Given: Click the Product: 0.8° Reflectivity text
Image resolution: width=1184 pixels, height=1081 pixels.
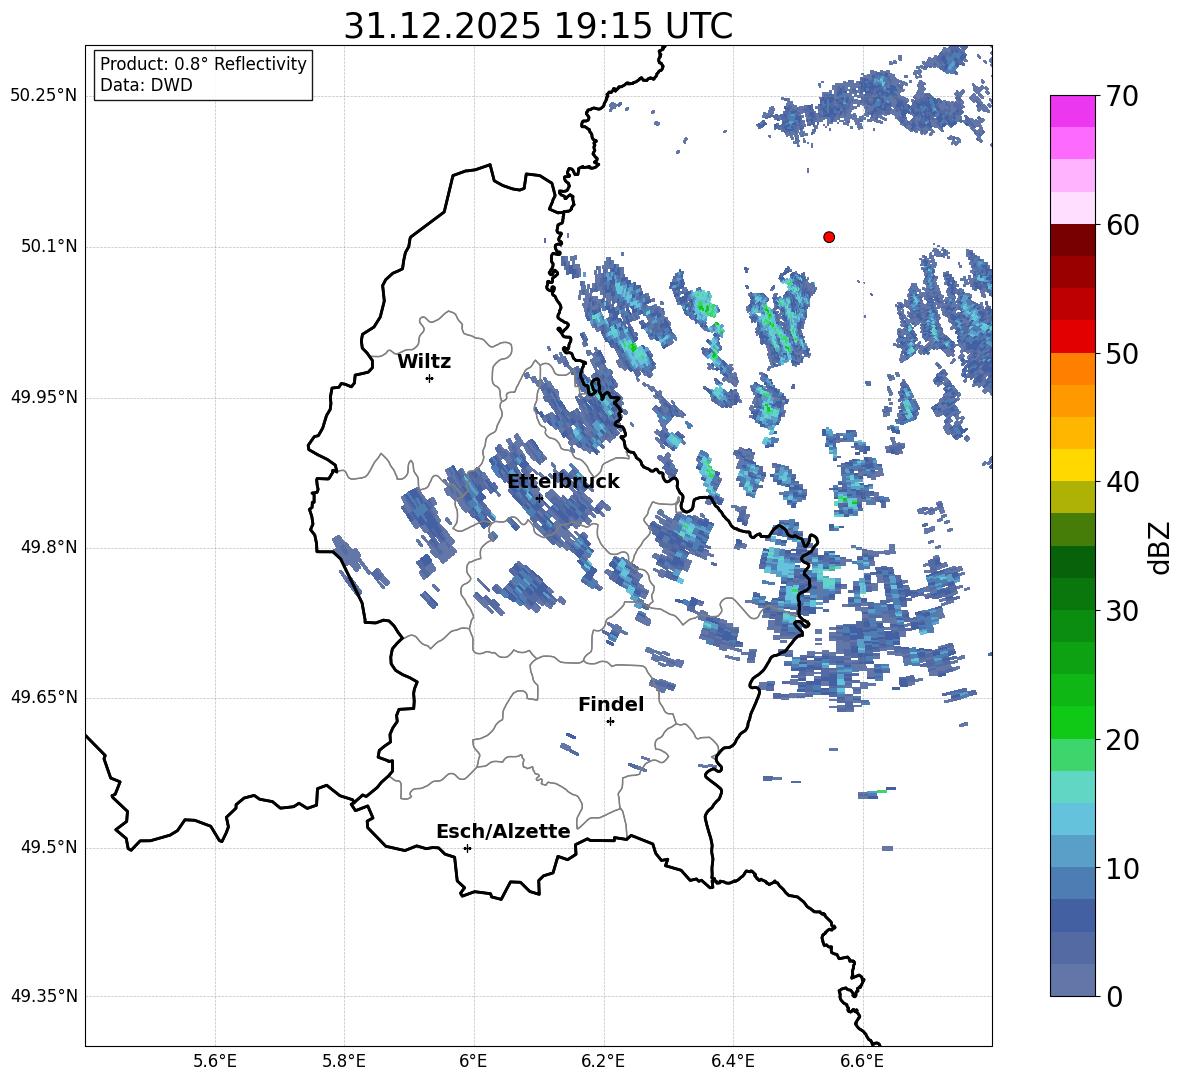Looking at the screenshot, I should click(x=203, y=64).
